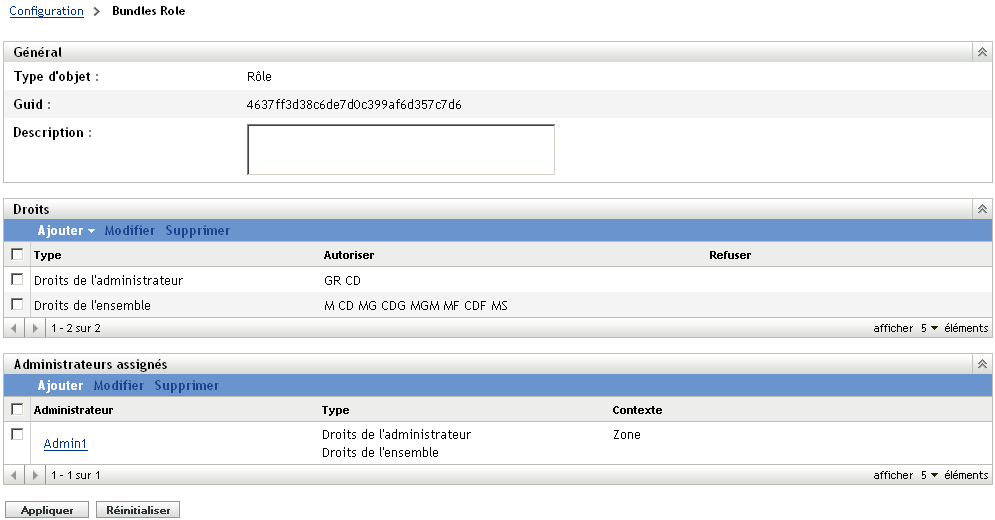Click the 'Zone' context cell
The width and height of the screenshot is (995, 520).
pos(627,435)
